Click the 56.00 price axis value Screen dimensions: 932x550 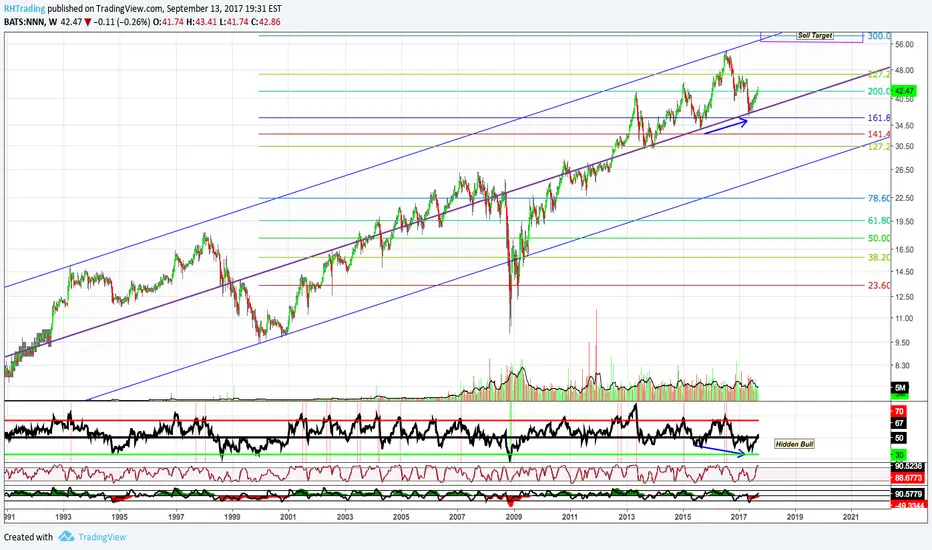tap(904, 45)
